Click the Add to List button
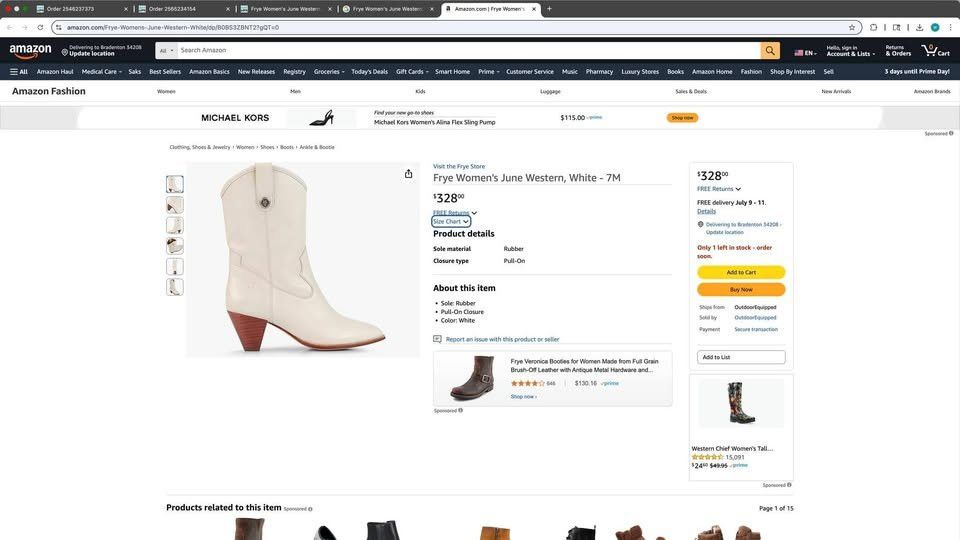 [741, 357]
